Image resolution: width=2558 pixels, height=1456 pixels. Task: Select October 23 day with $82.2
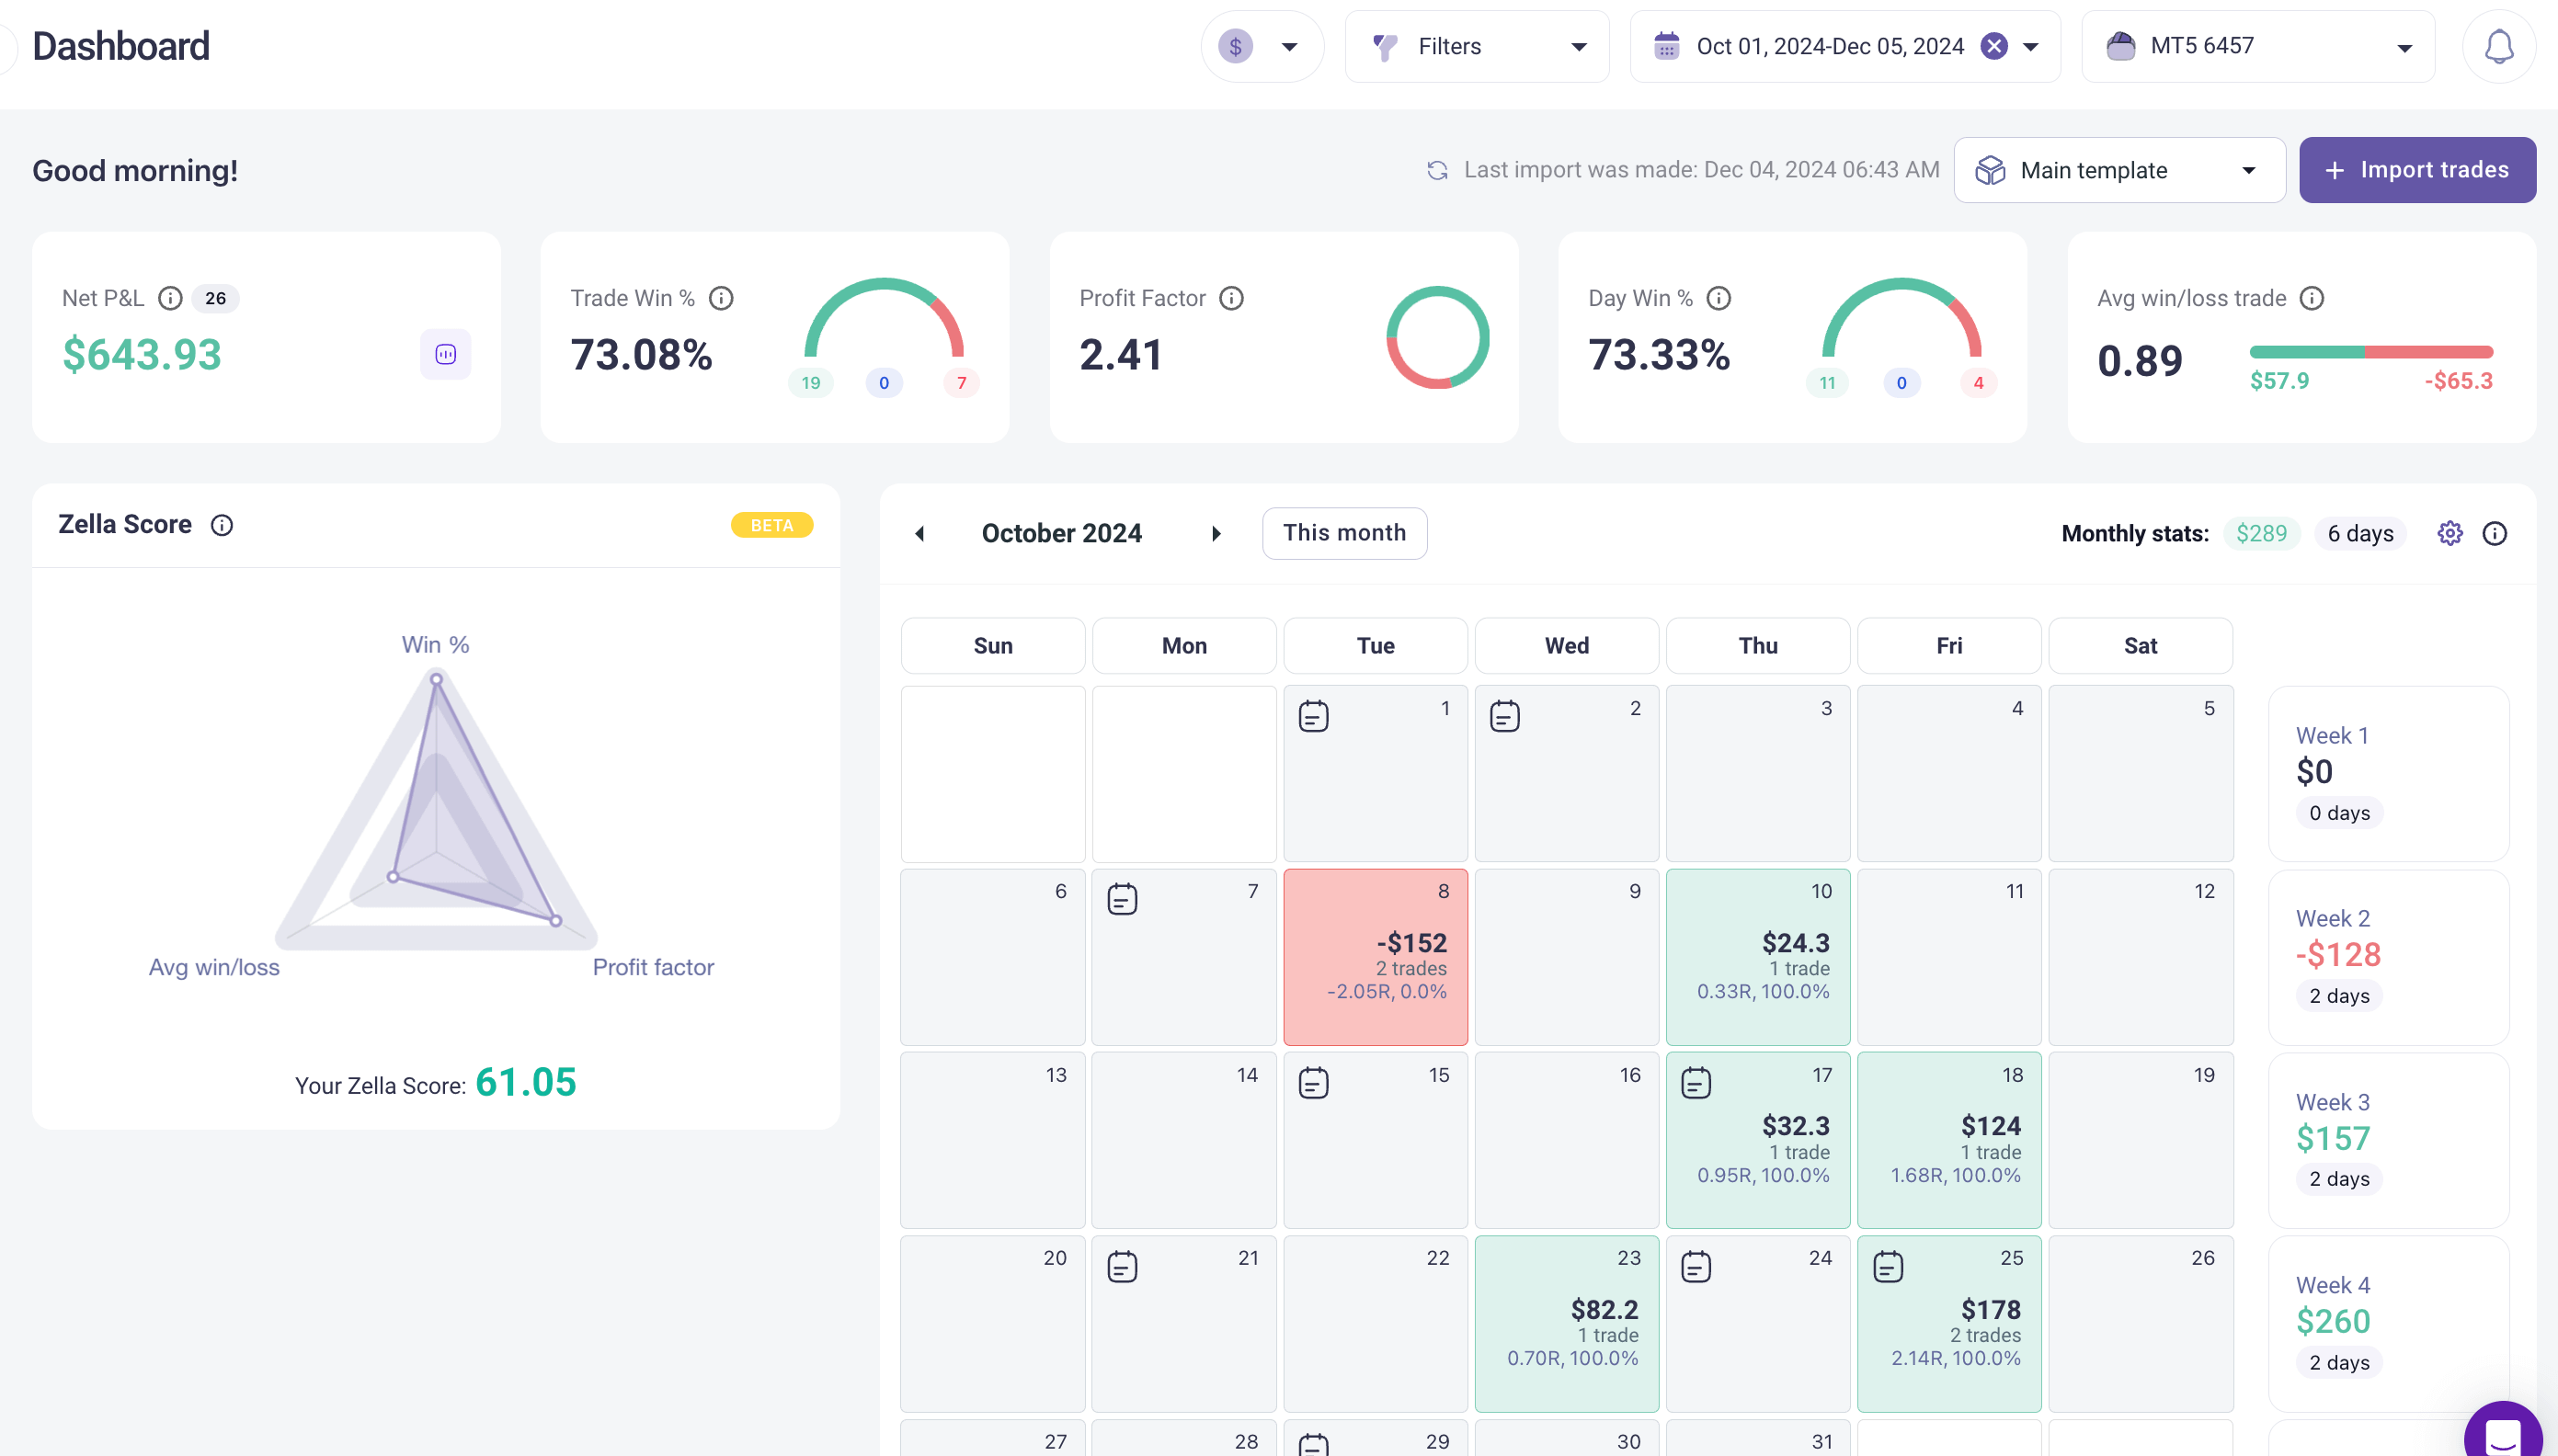(1566, 1324)
